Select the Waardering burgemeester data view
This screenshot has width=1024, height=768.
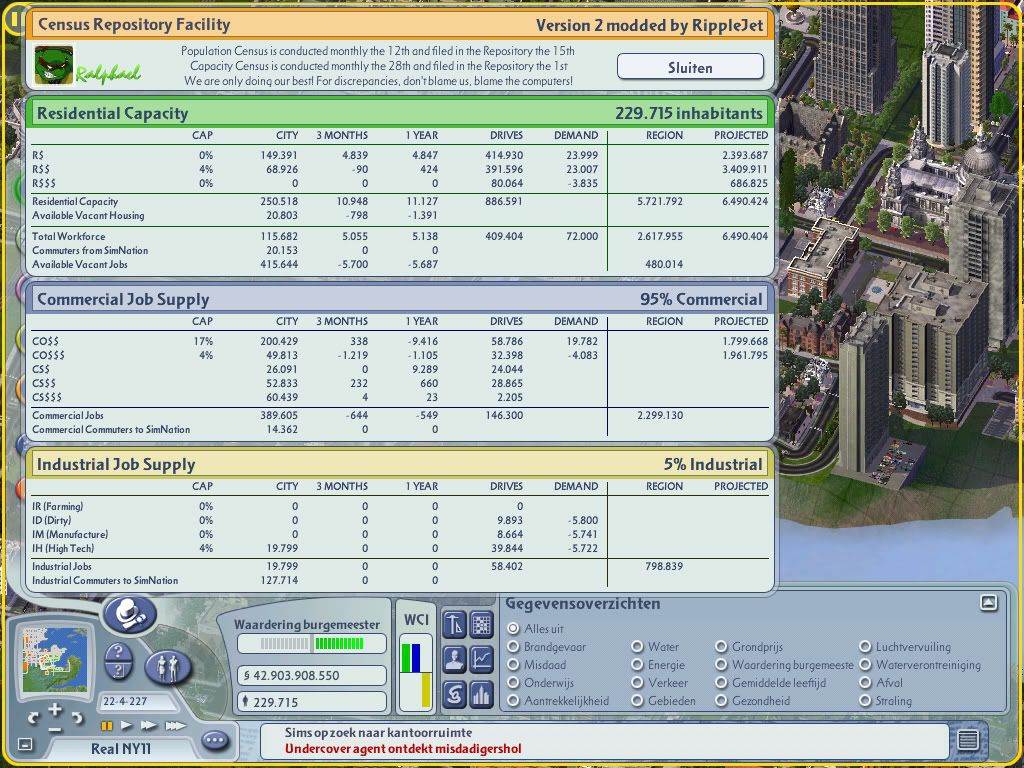pos(721,665)
